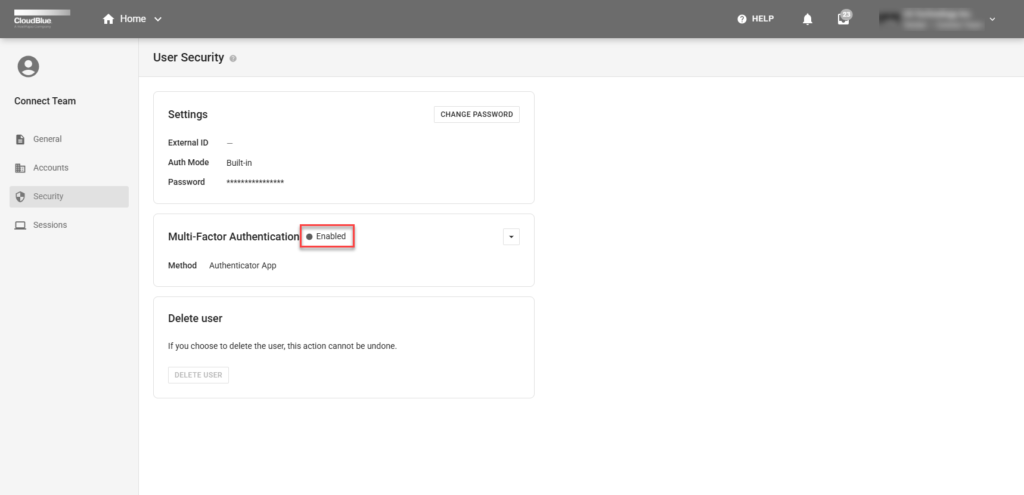Screen dimensions: 1024x495
Task: Click the Connect Team user name
Action: [x=45, y=101]
